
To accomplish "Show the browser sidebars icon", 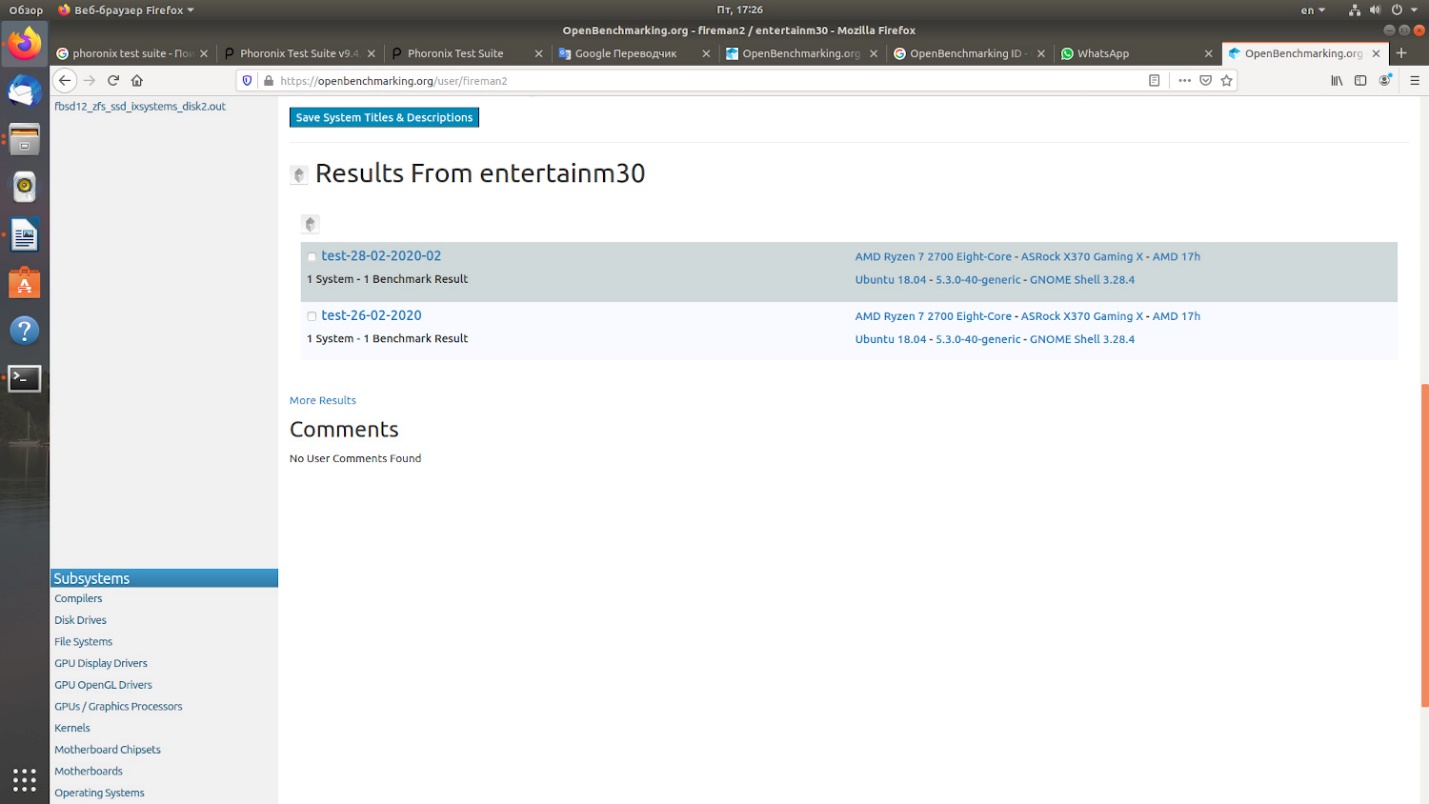I will pyautogui.click(x=1360, y=80).
